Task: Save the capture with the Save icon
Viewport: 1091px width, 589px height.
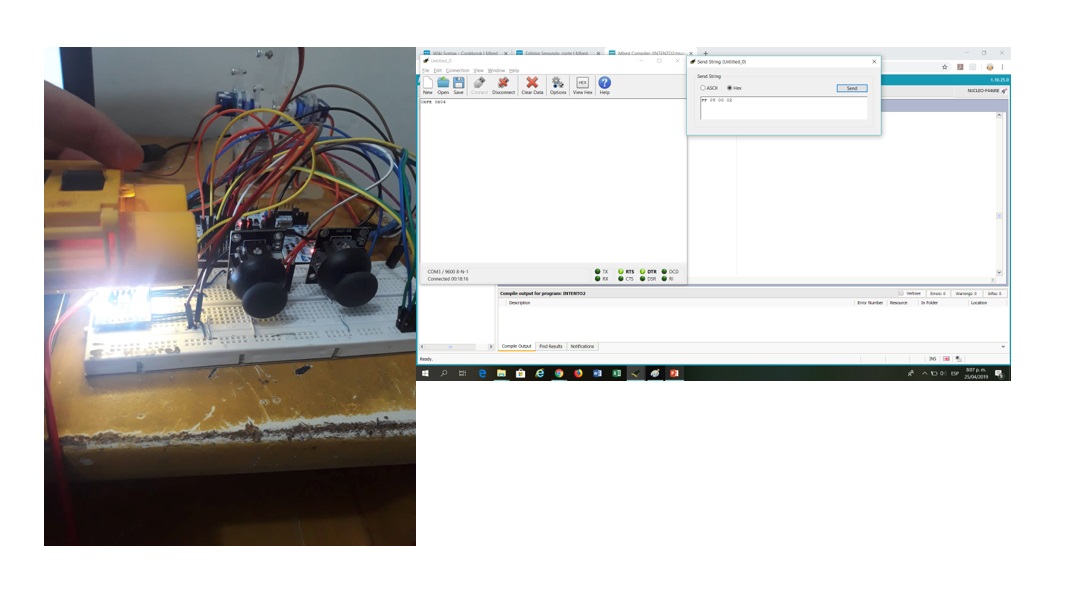Action: tap(458, 85)
